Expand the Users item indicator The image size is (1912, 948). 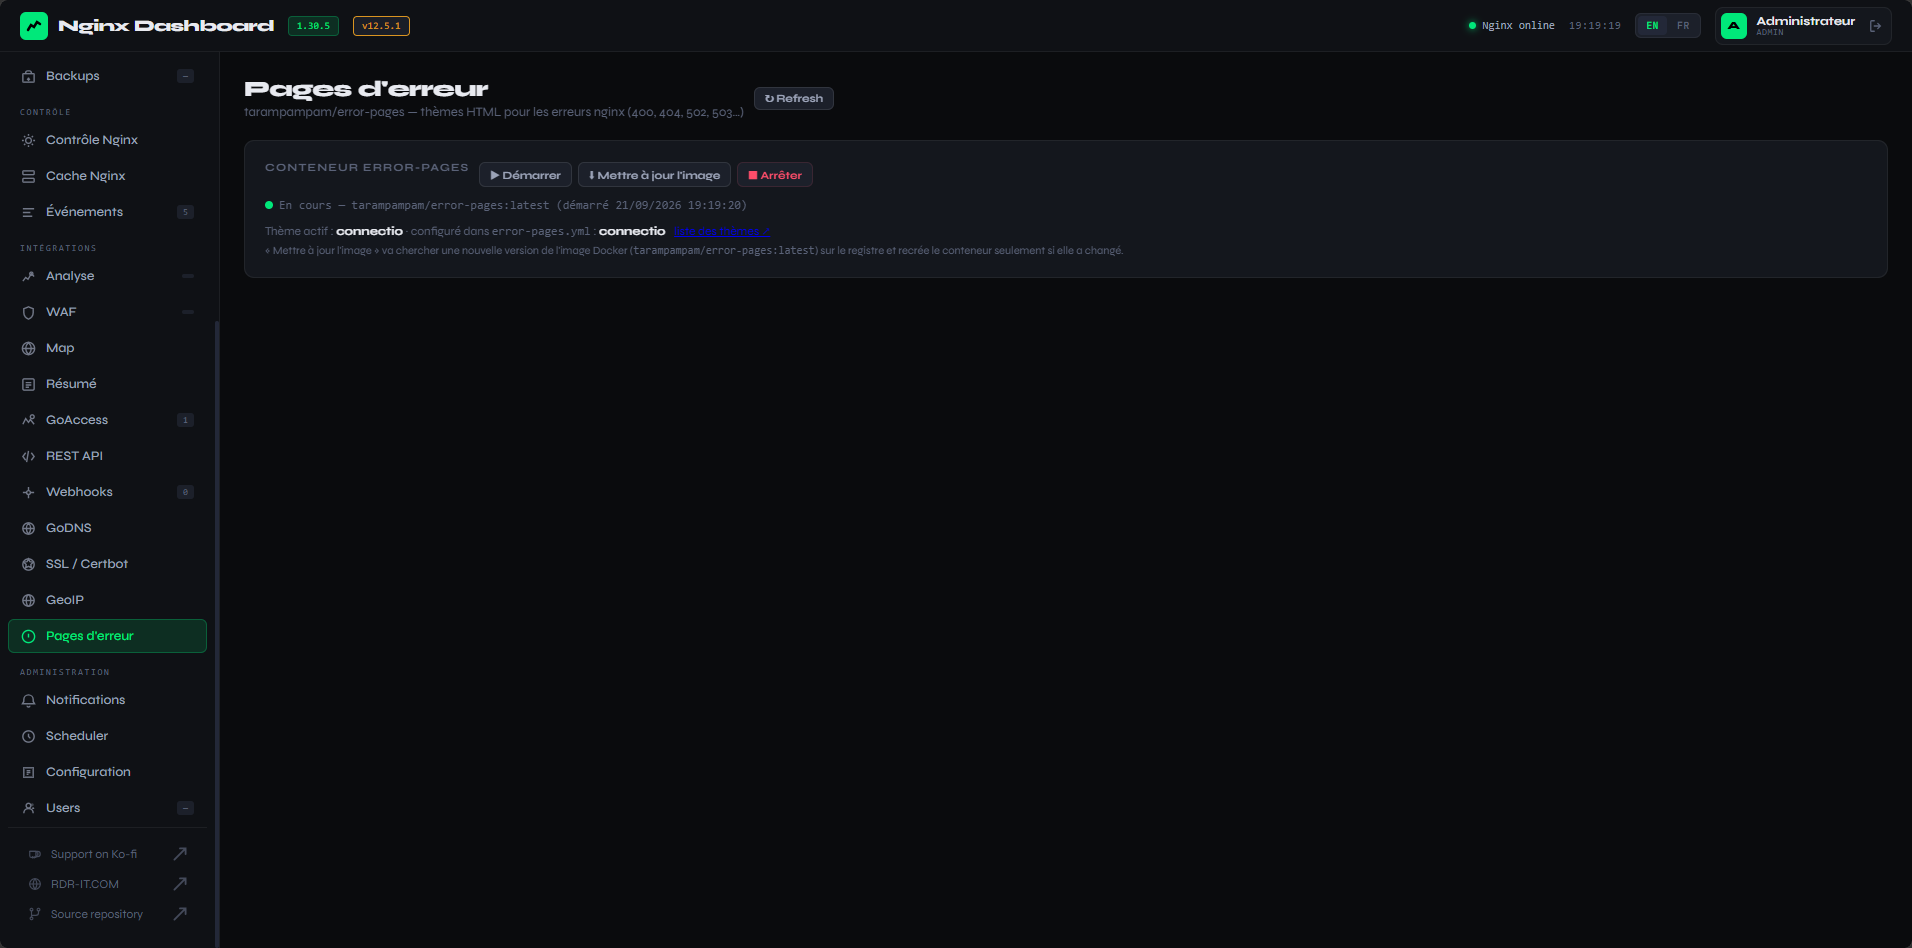click(185, 808)
